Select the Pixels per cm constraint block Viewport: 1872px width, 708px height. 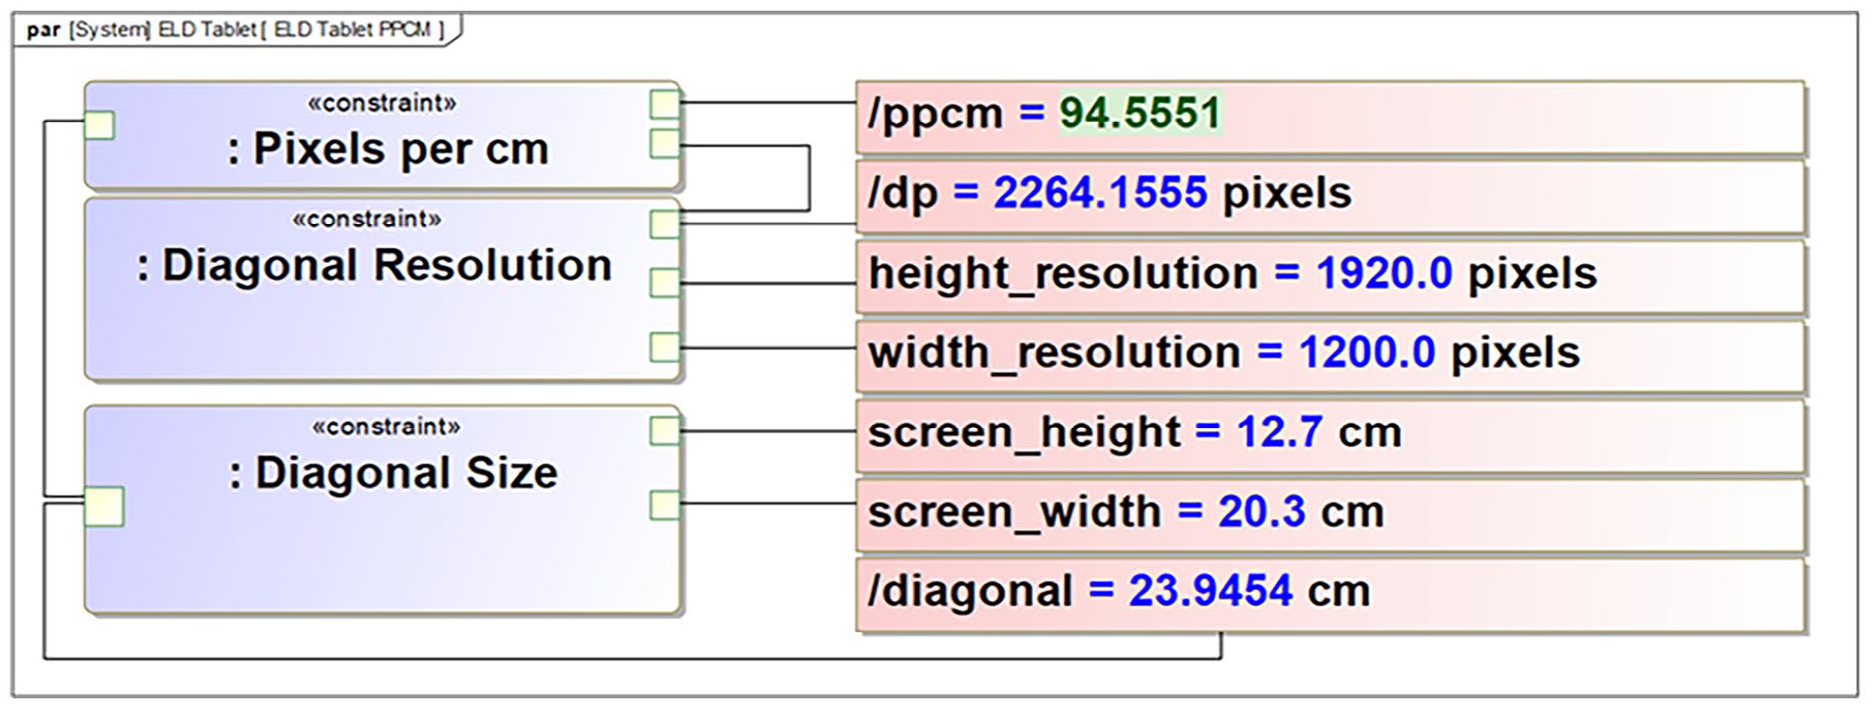point(382,135)
